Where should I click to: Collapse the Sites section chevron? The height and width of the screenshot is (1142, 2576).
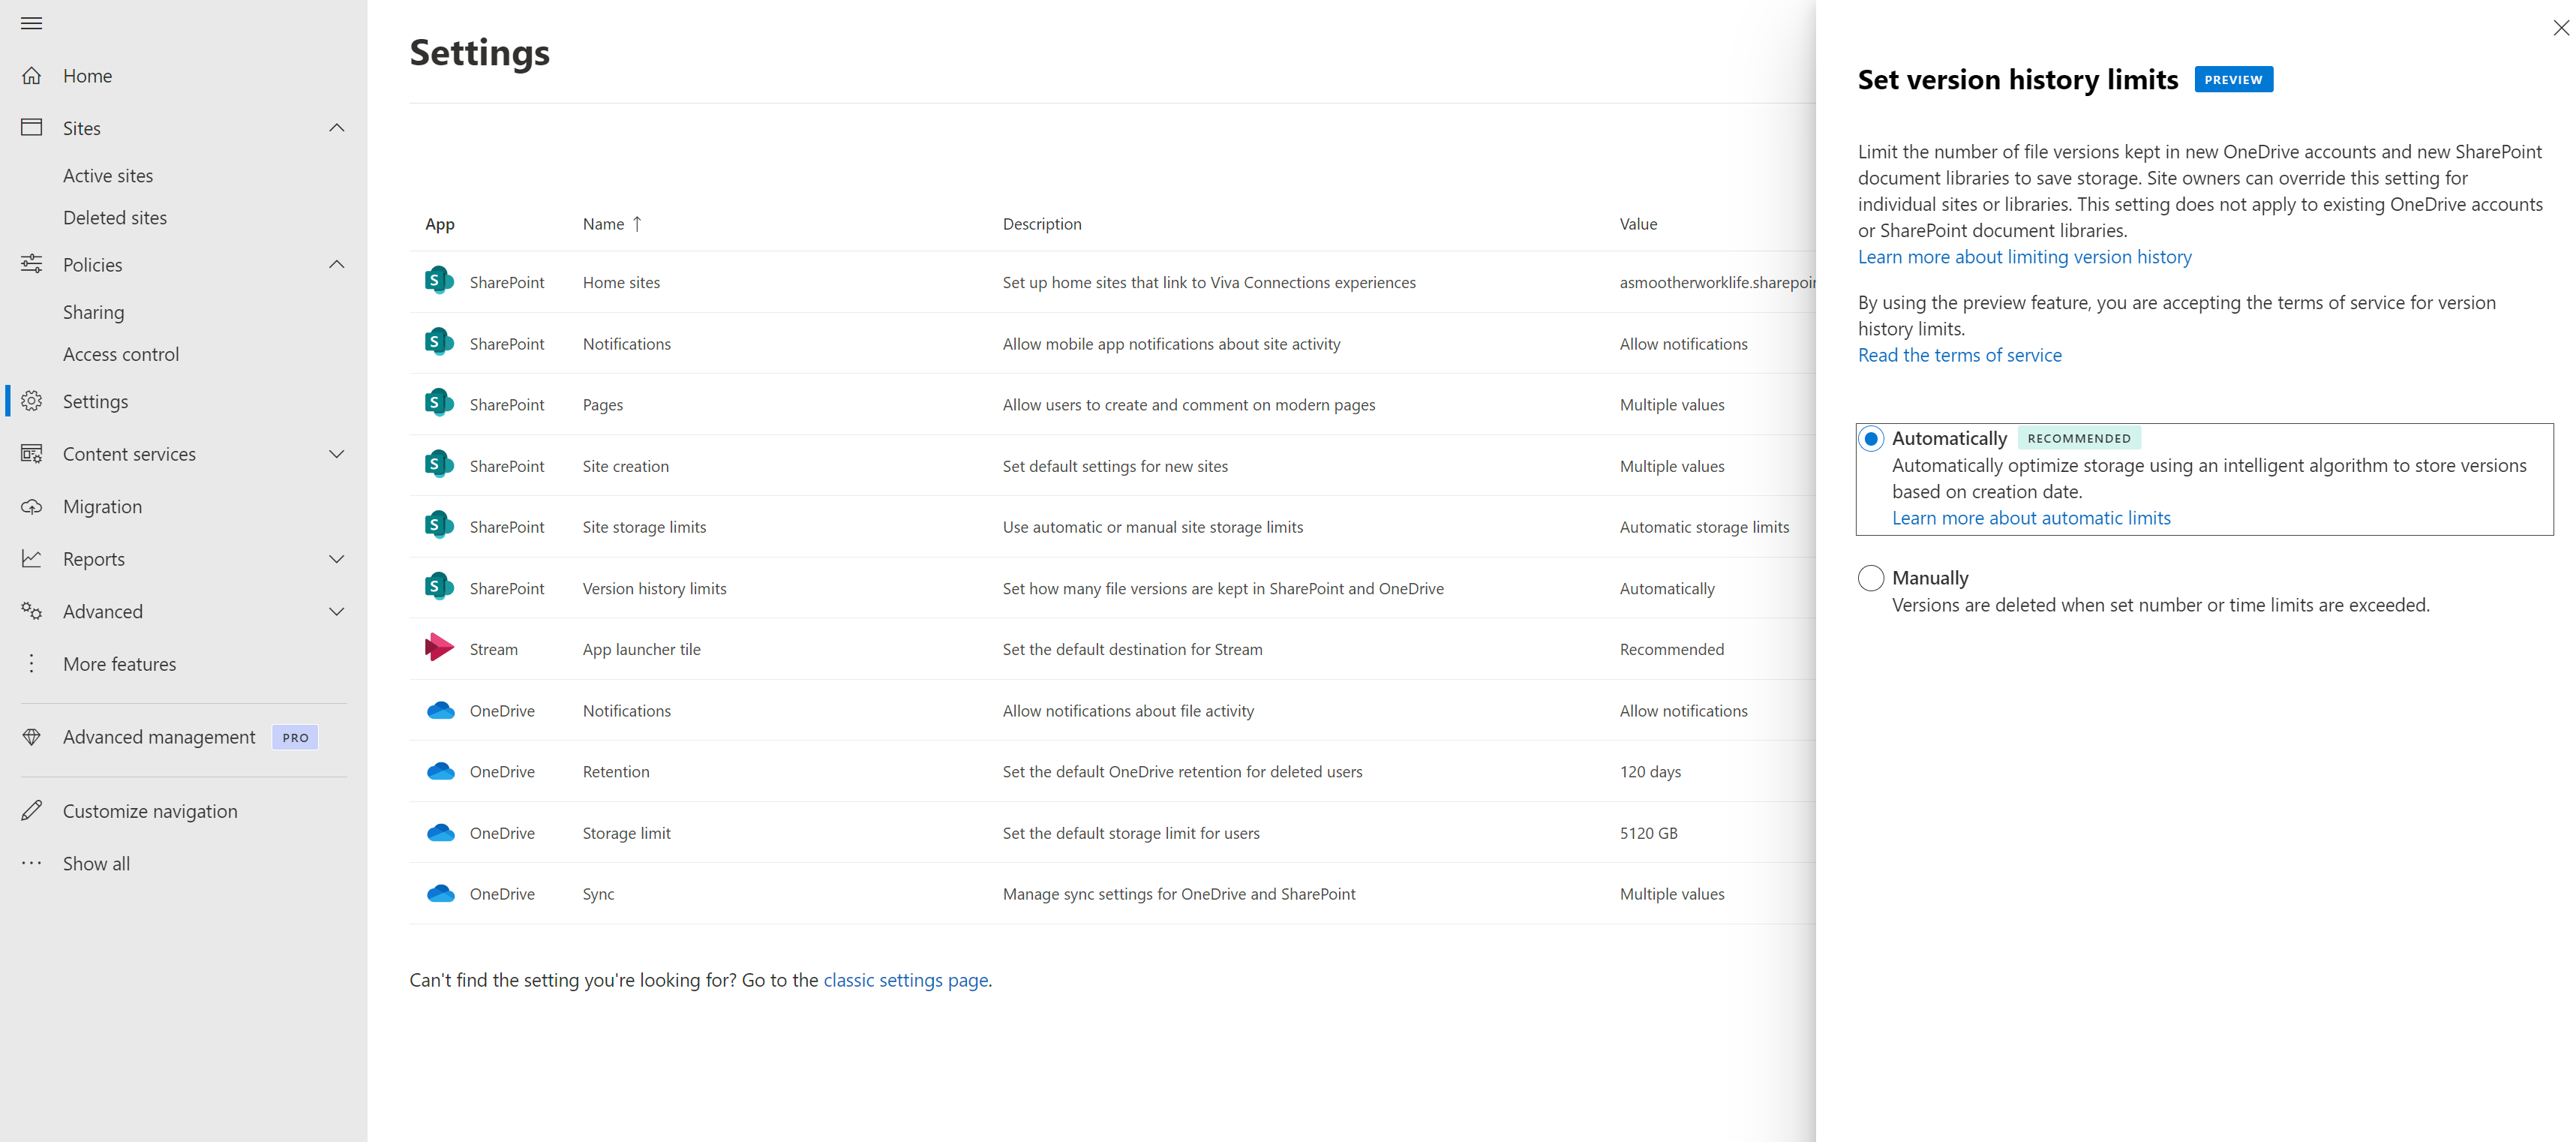click(337, 128)
